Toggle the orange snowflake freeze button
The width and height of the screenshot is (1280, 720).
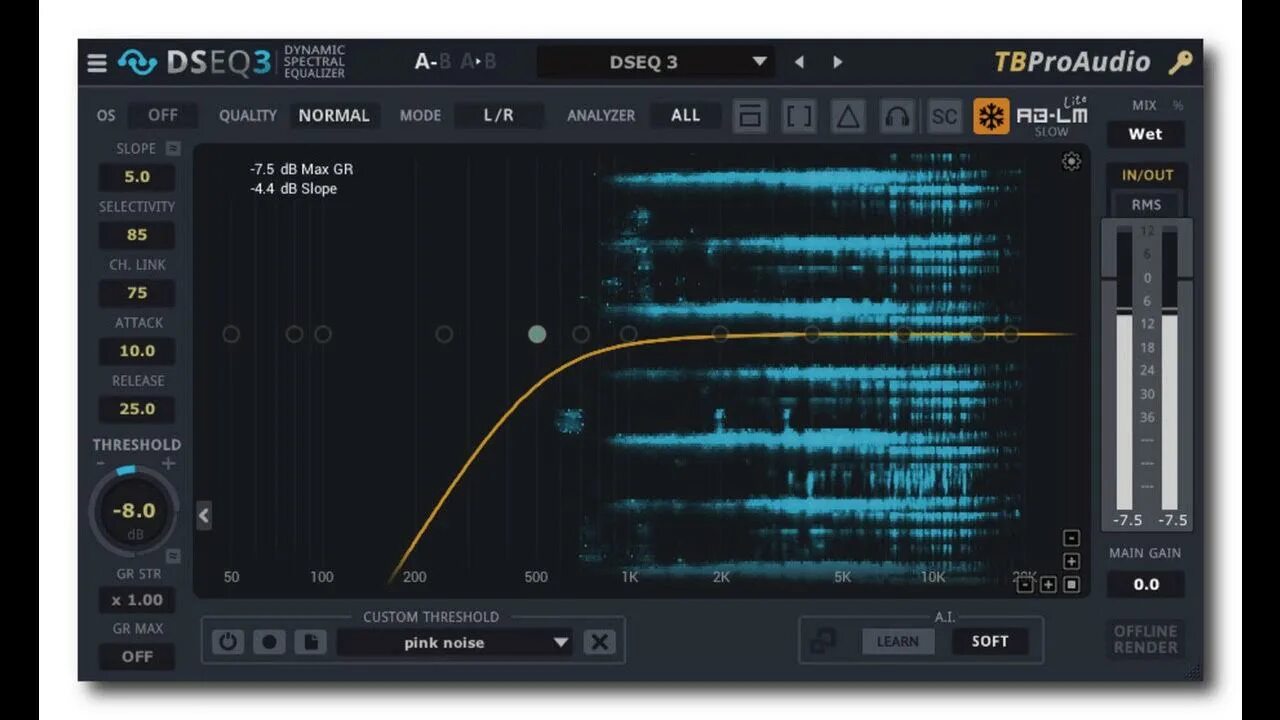pos(991,116)
